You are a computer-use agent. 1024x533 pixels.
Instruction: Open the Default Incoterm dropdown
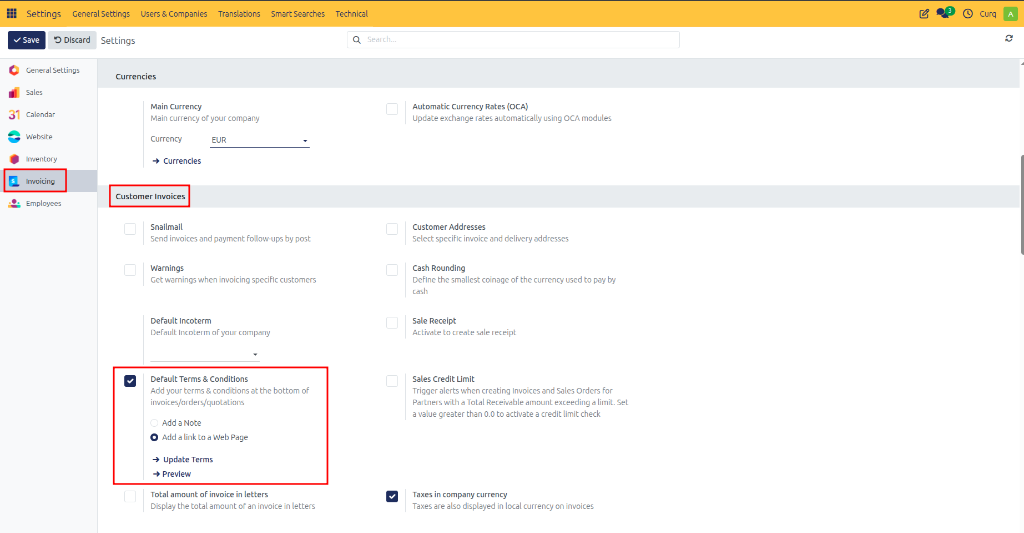click(x=205, y=355)
